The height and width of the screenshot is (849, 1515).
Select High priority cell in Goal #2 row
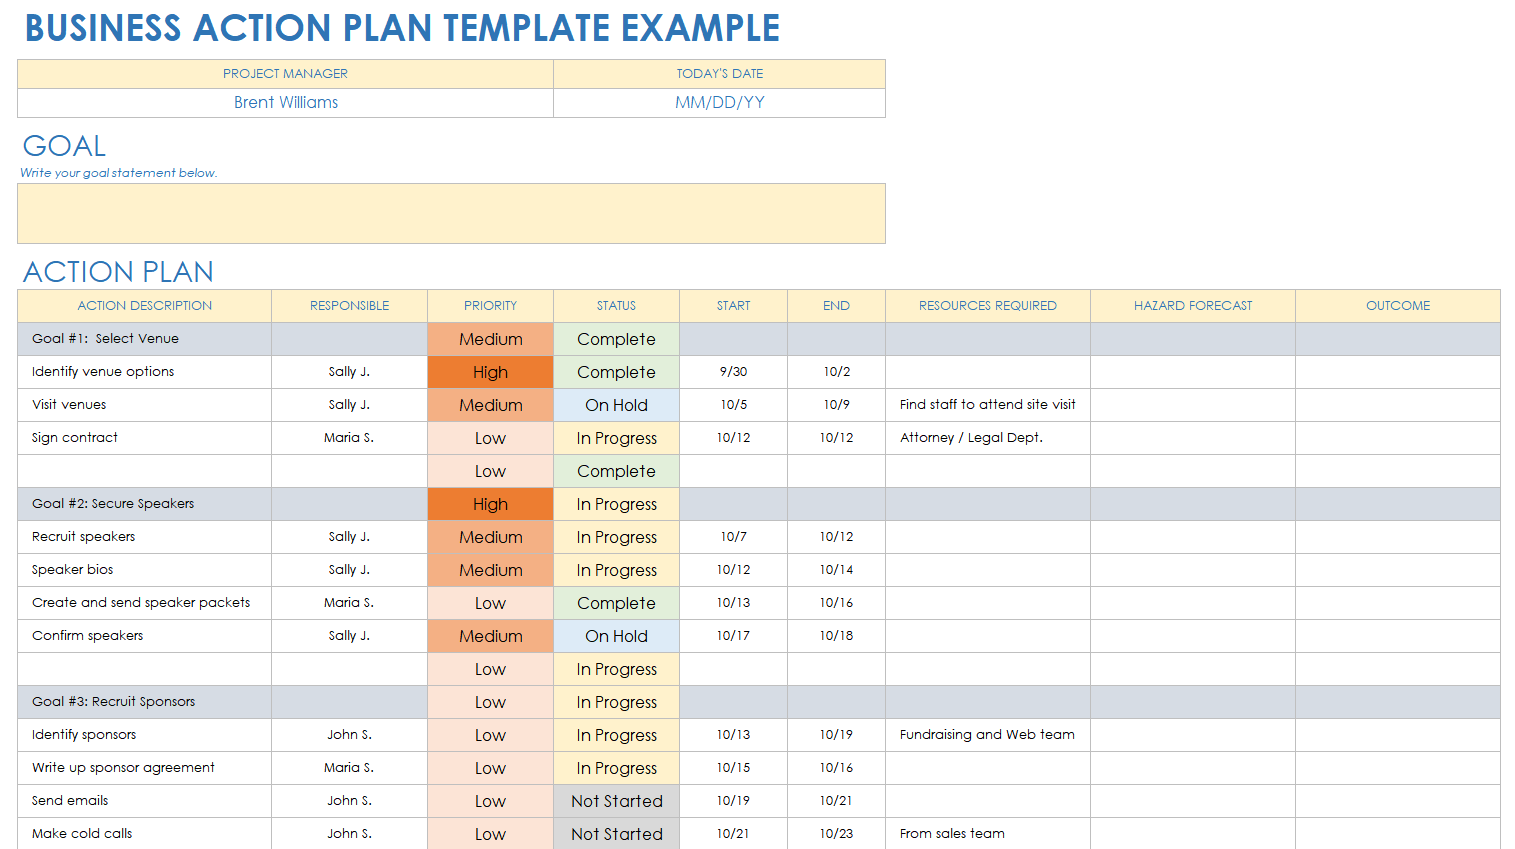(x=490, y=504)
